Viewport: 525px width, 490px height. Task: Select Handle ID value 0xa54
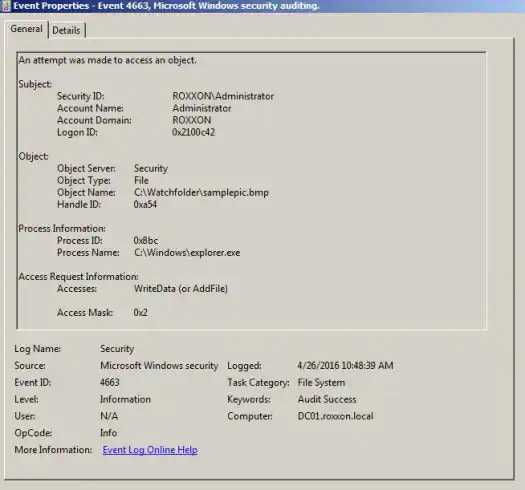tap(145, 205)
